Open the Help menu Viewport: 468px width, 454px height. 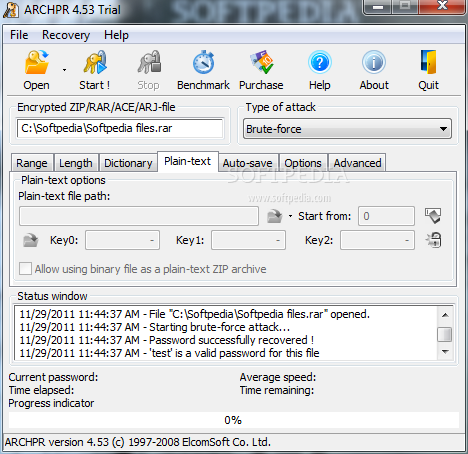pyautogui.click(x=116, y=35)
